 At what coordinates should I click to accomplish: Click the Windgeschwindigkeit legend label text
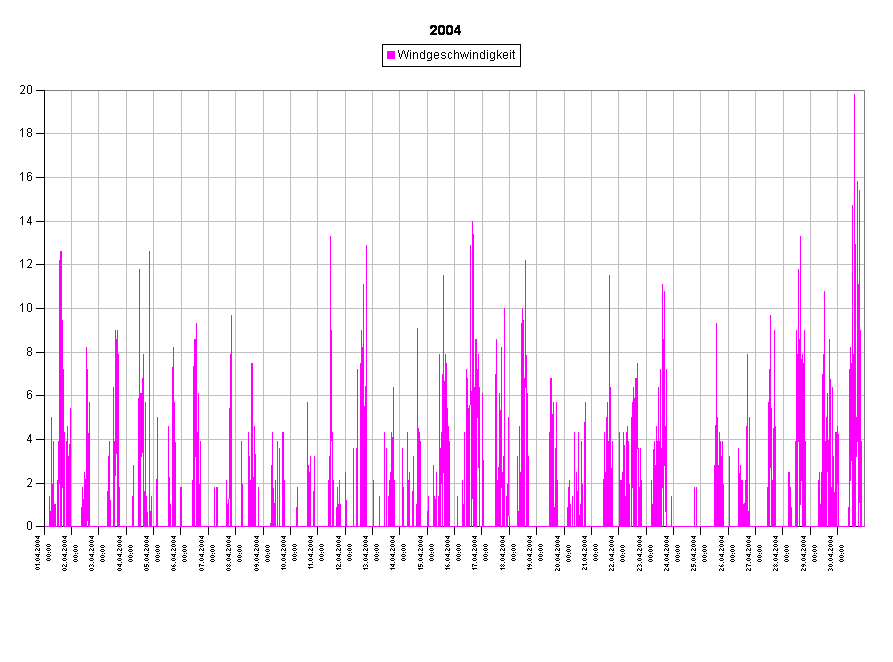pyautogui.click(x=456, y=56)
